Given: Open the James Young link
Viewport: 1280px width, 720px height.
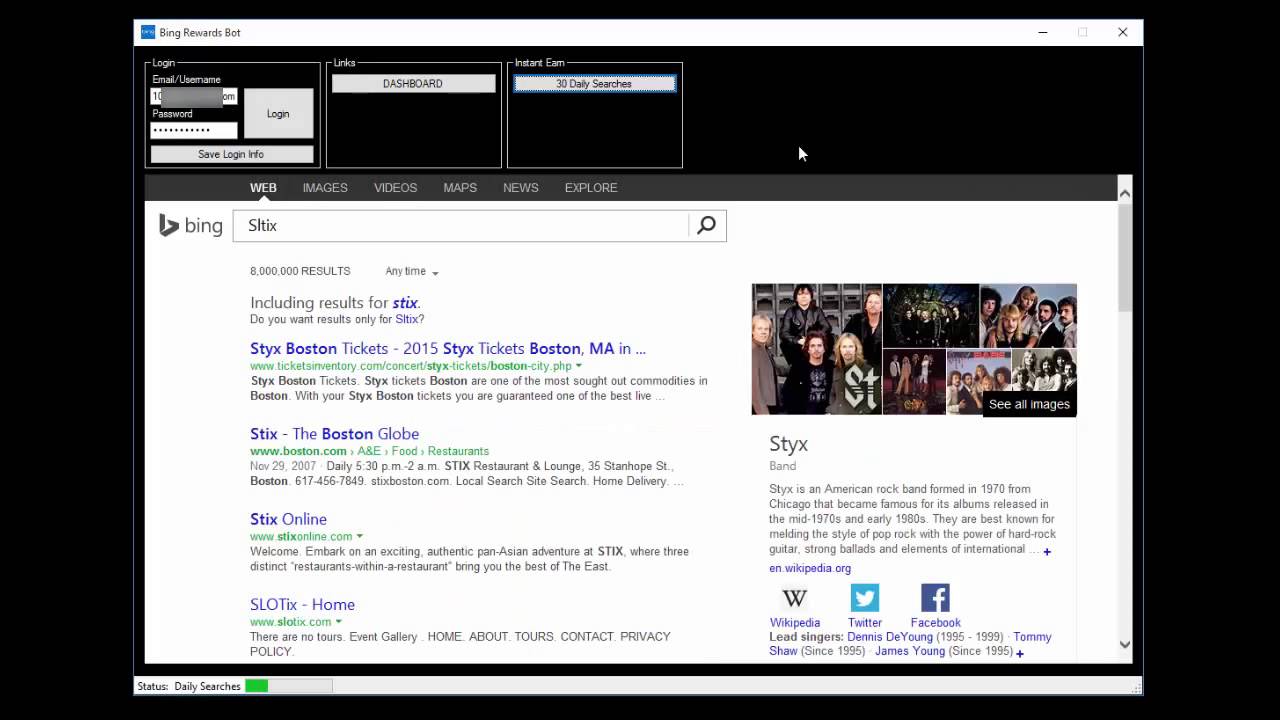Looking at the screenshot, I should pyautogui.click(x=910, y=651).
